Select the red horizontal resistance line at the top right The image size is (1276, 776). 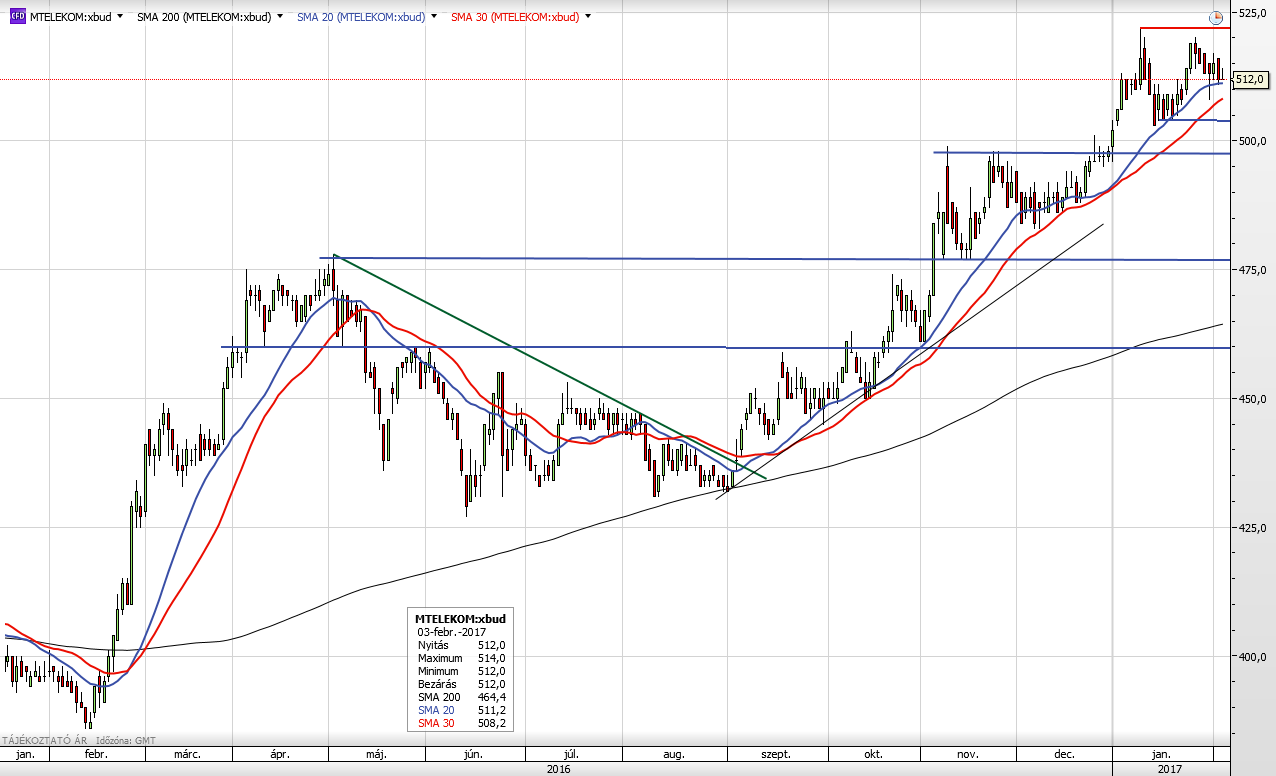pyautogui.click(x=1184, y=28)
